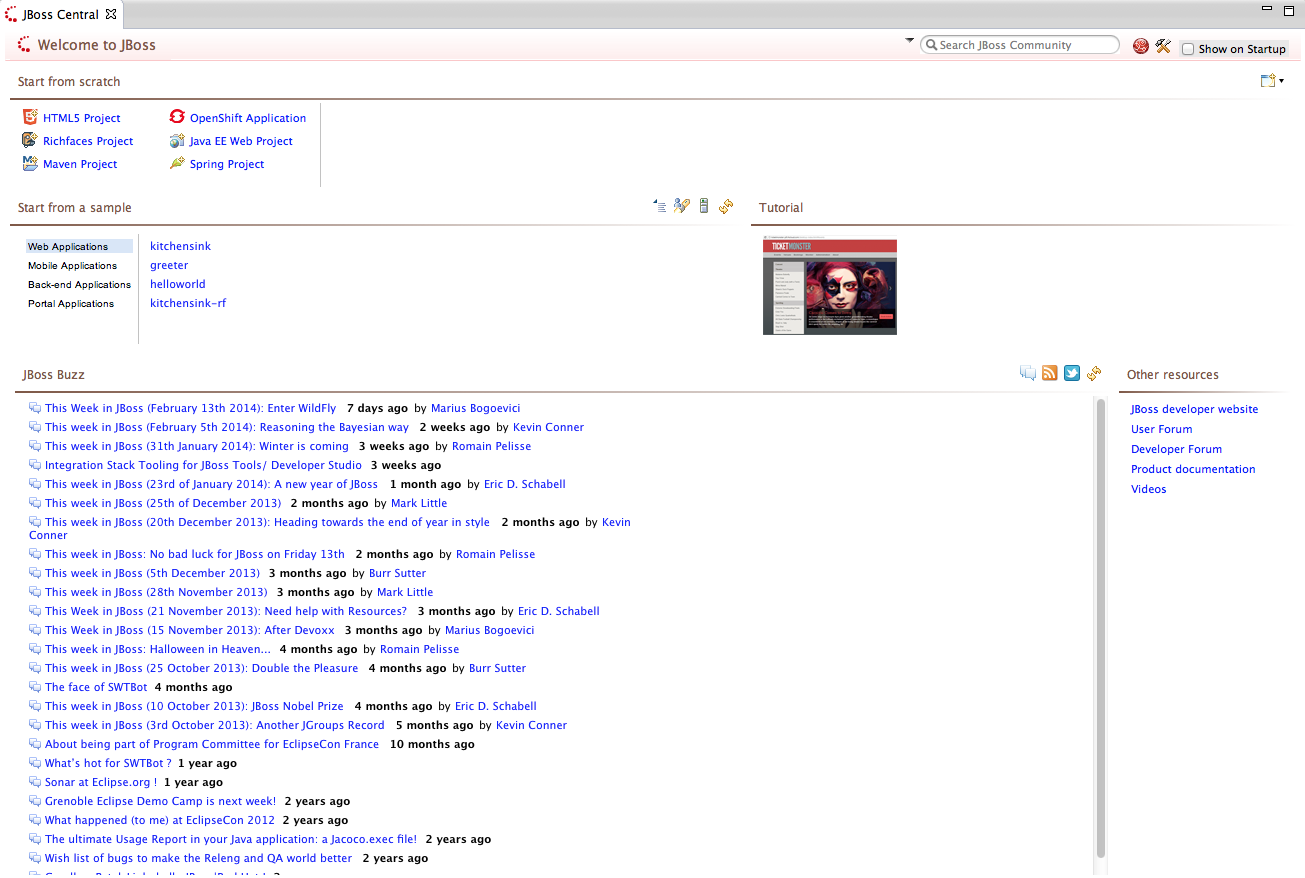Open the User Forum link
The image size is (1305, 878).
[1161, 429]
